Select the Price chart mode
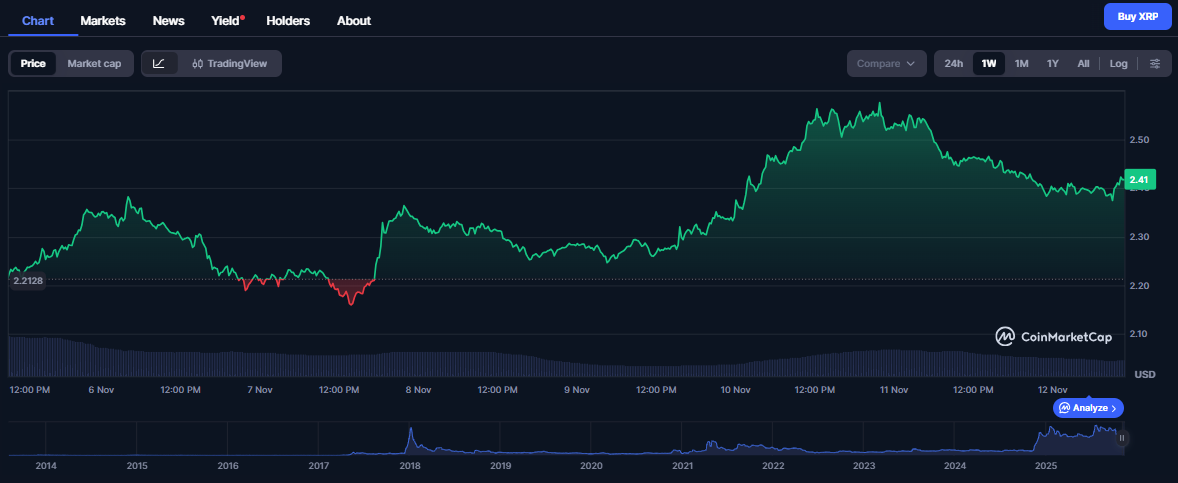The width and height of the screenshot is (1178, 483). (33, 64)
